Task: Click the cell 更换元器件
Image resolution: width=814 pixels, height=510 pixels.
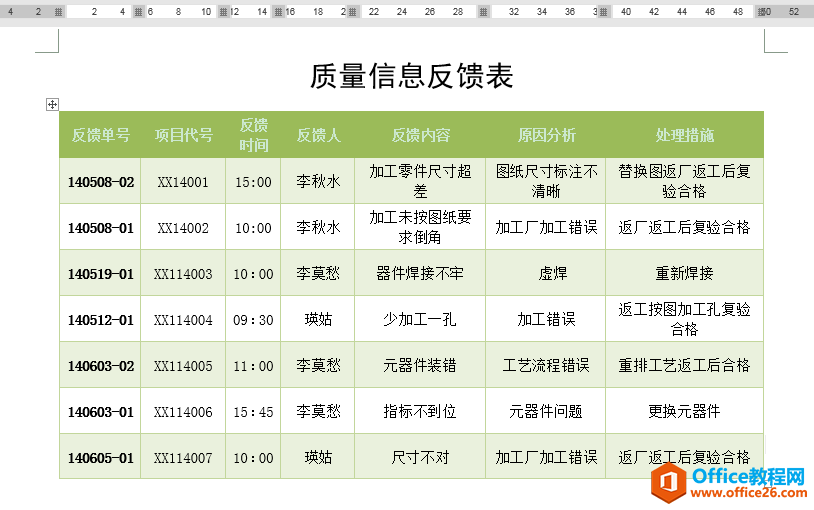Action: [x=684, y=411]
